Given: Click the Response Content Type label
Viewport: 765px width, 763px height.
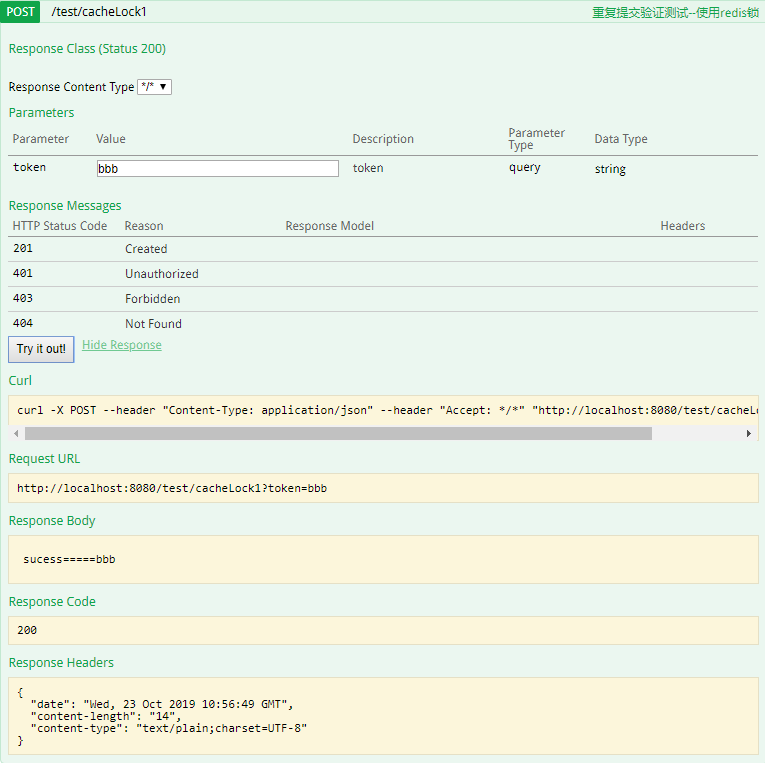Looking at the screenshot, I should (71, 87).
